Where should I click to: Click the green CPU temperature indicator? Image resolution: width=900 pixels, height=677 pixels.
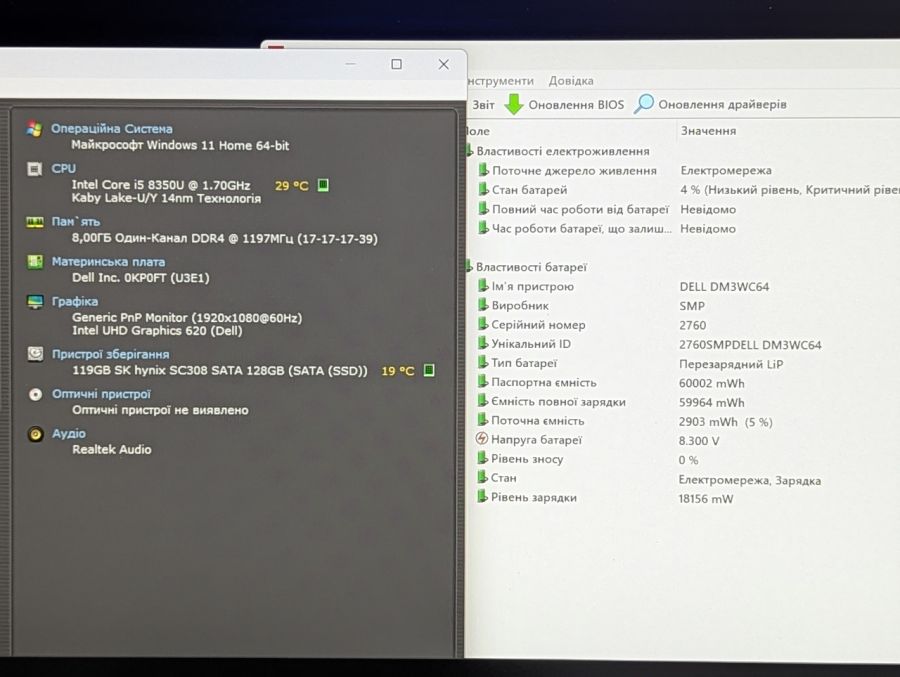click(x=323, y=185)
